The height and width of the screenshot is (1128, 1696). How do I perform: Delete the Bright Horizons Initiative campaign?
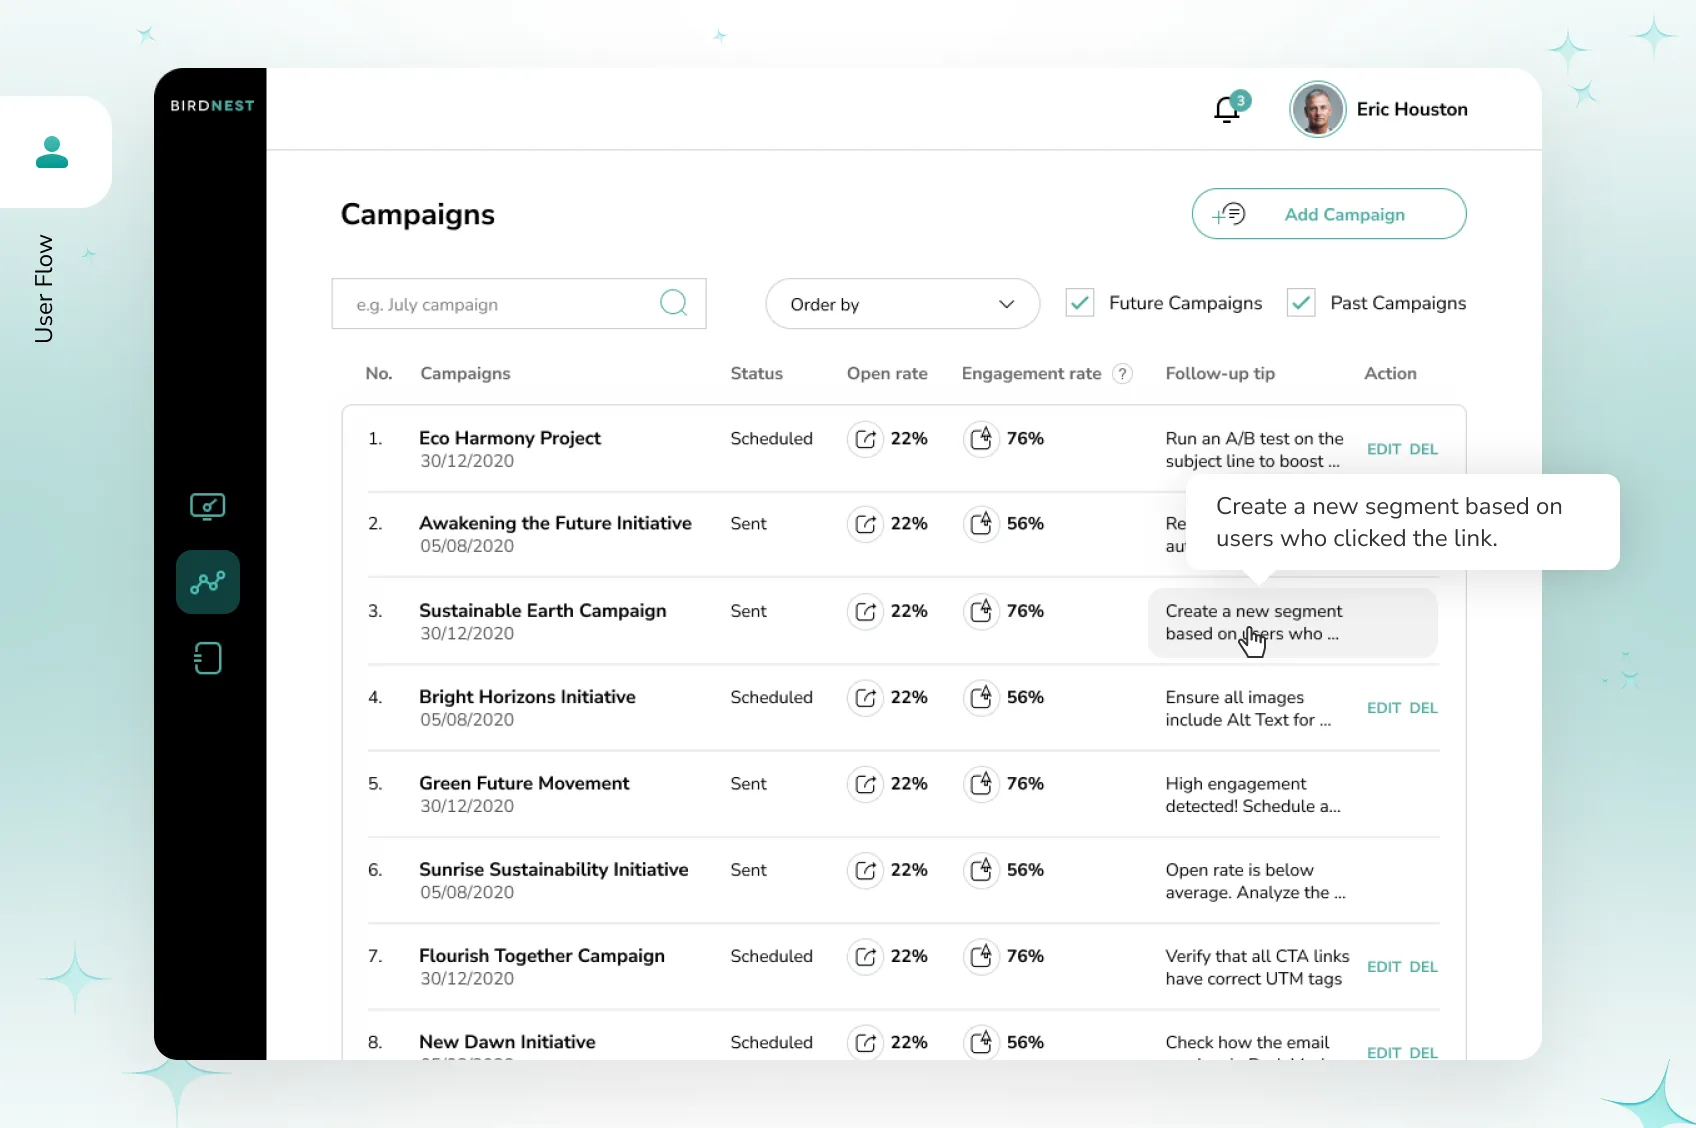point(1423,708)
